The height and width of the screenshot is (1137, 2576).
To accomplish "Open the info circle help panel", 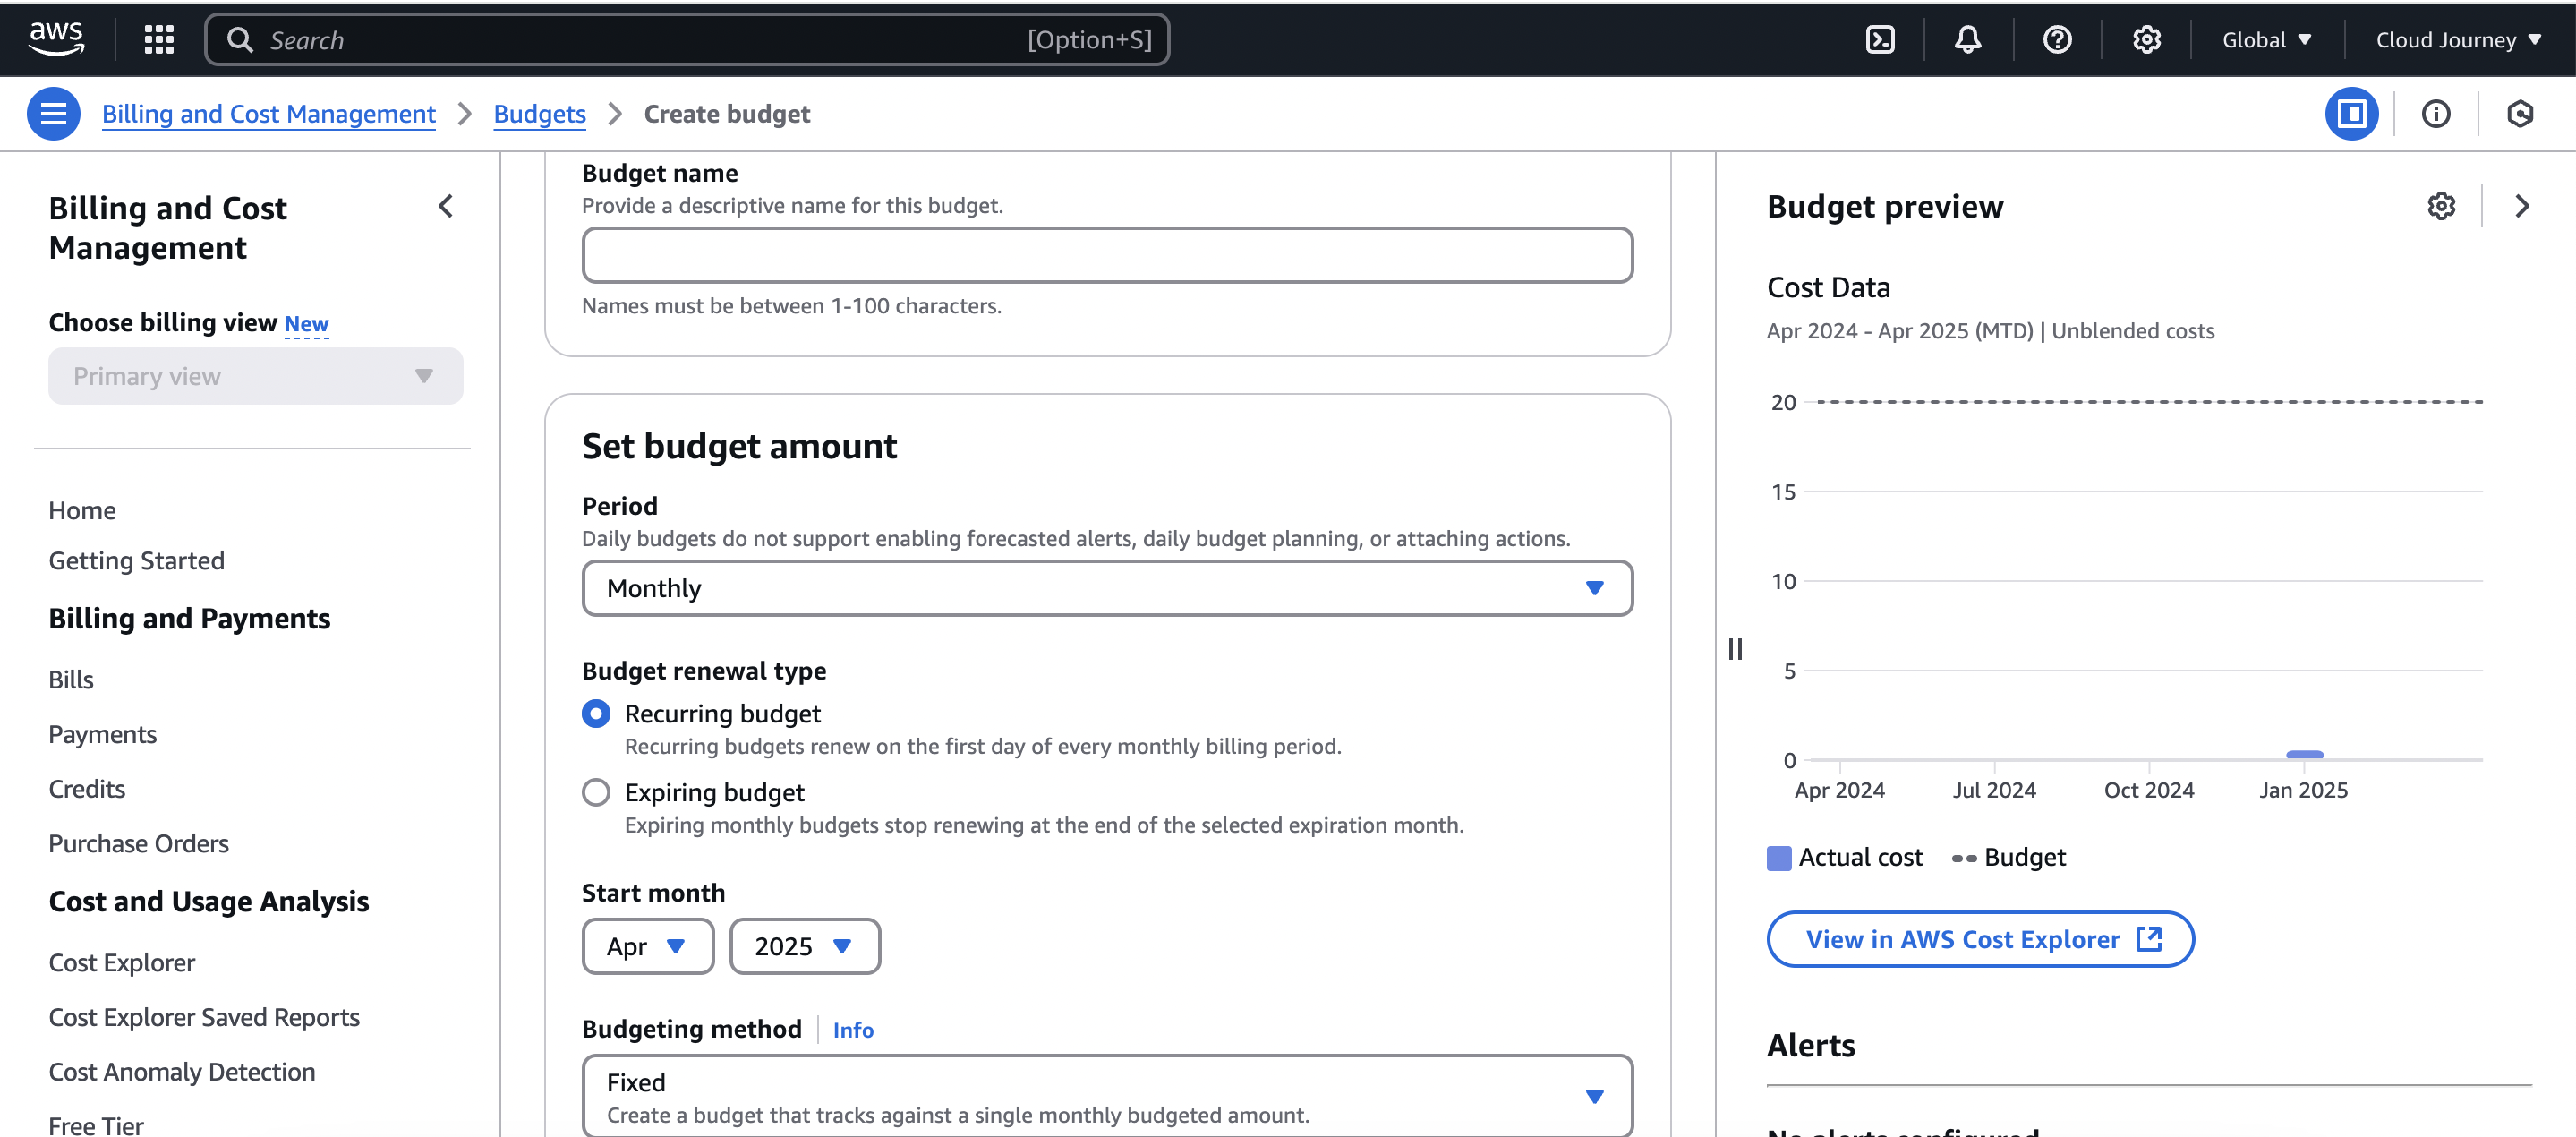I will pyautogui.click(x=2436, y=114).
